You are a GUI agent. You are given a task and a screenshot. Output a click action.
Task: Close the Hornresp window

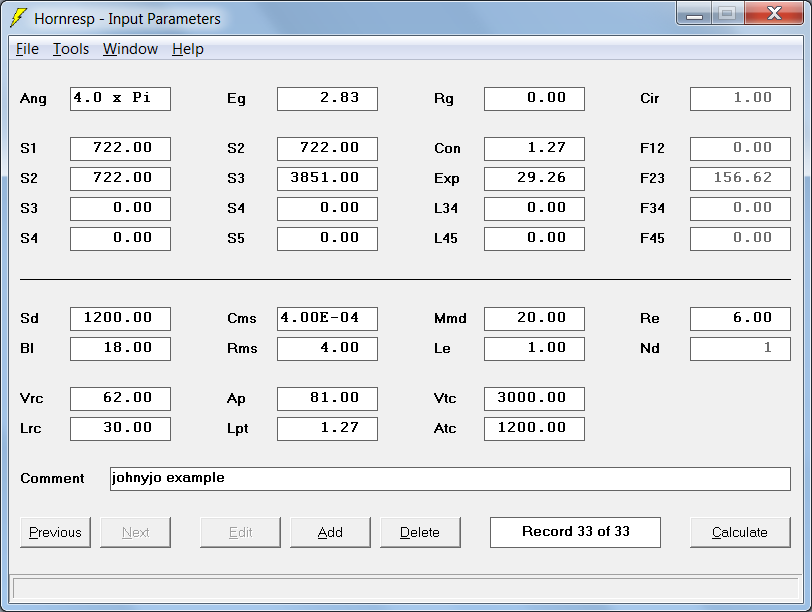coord(774,13)
